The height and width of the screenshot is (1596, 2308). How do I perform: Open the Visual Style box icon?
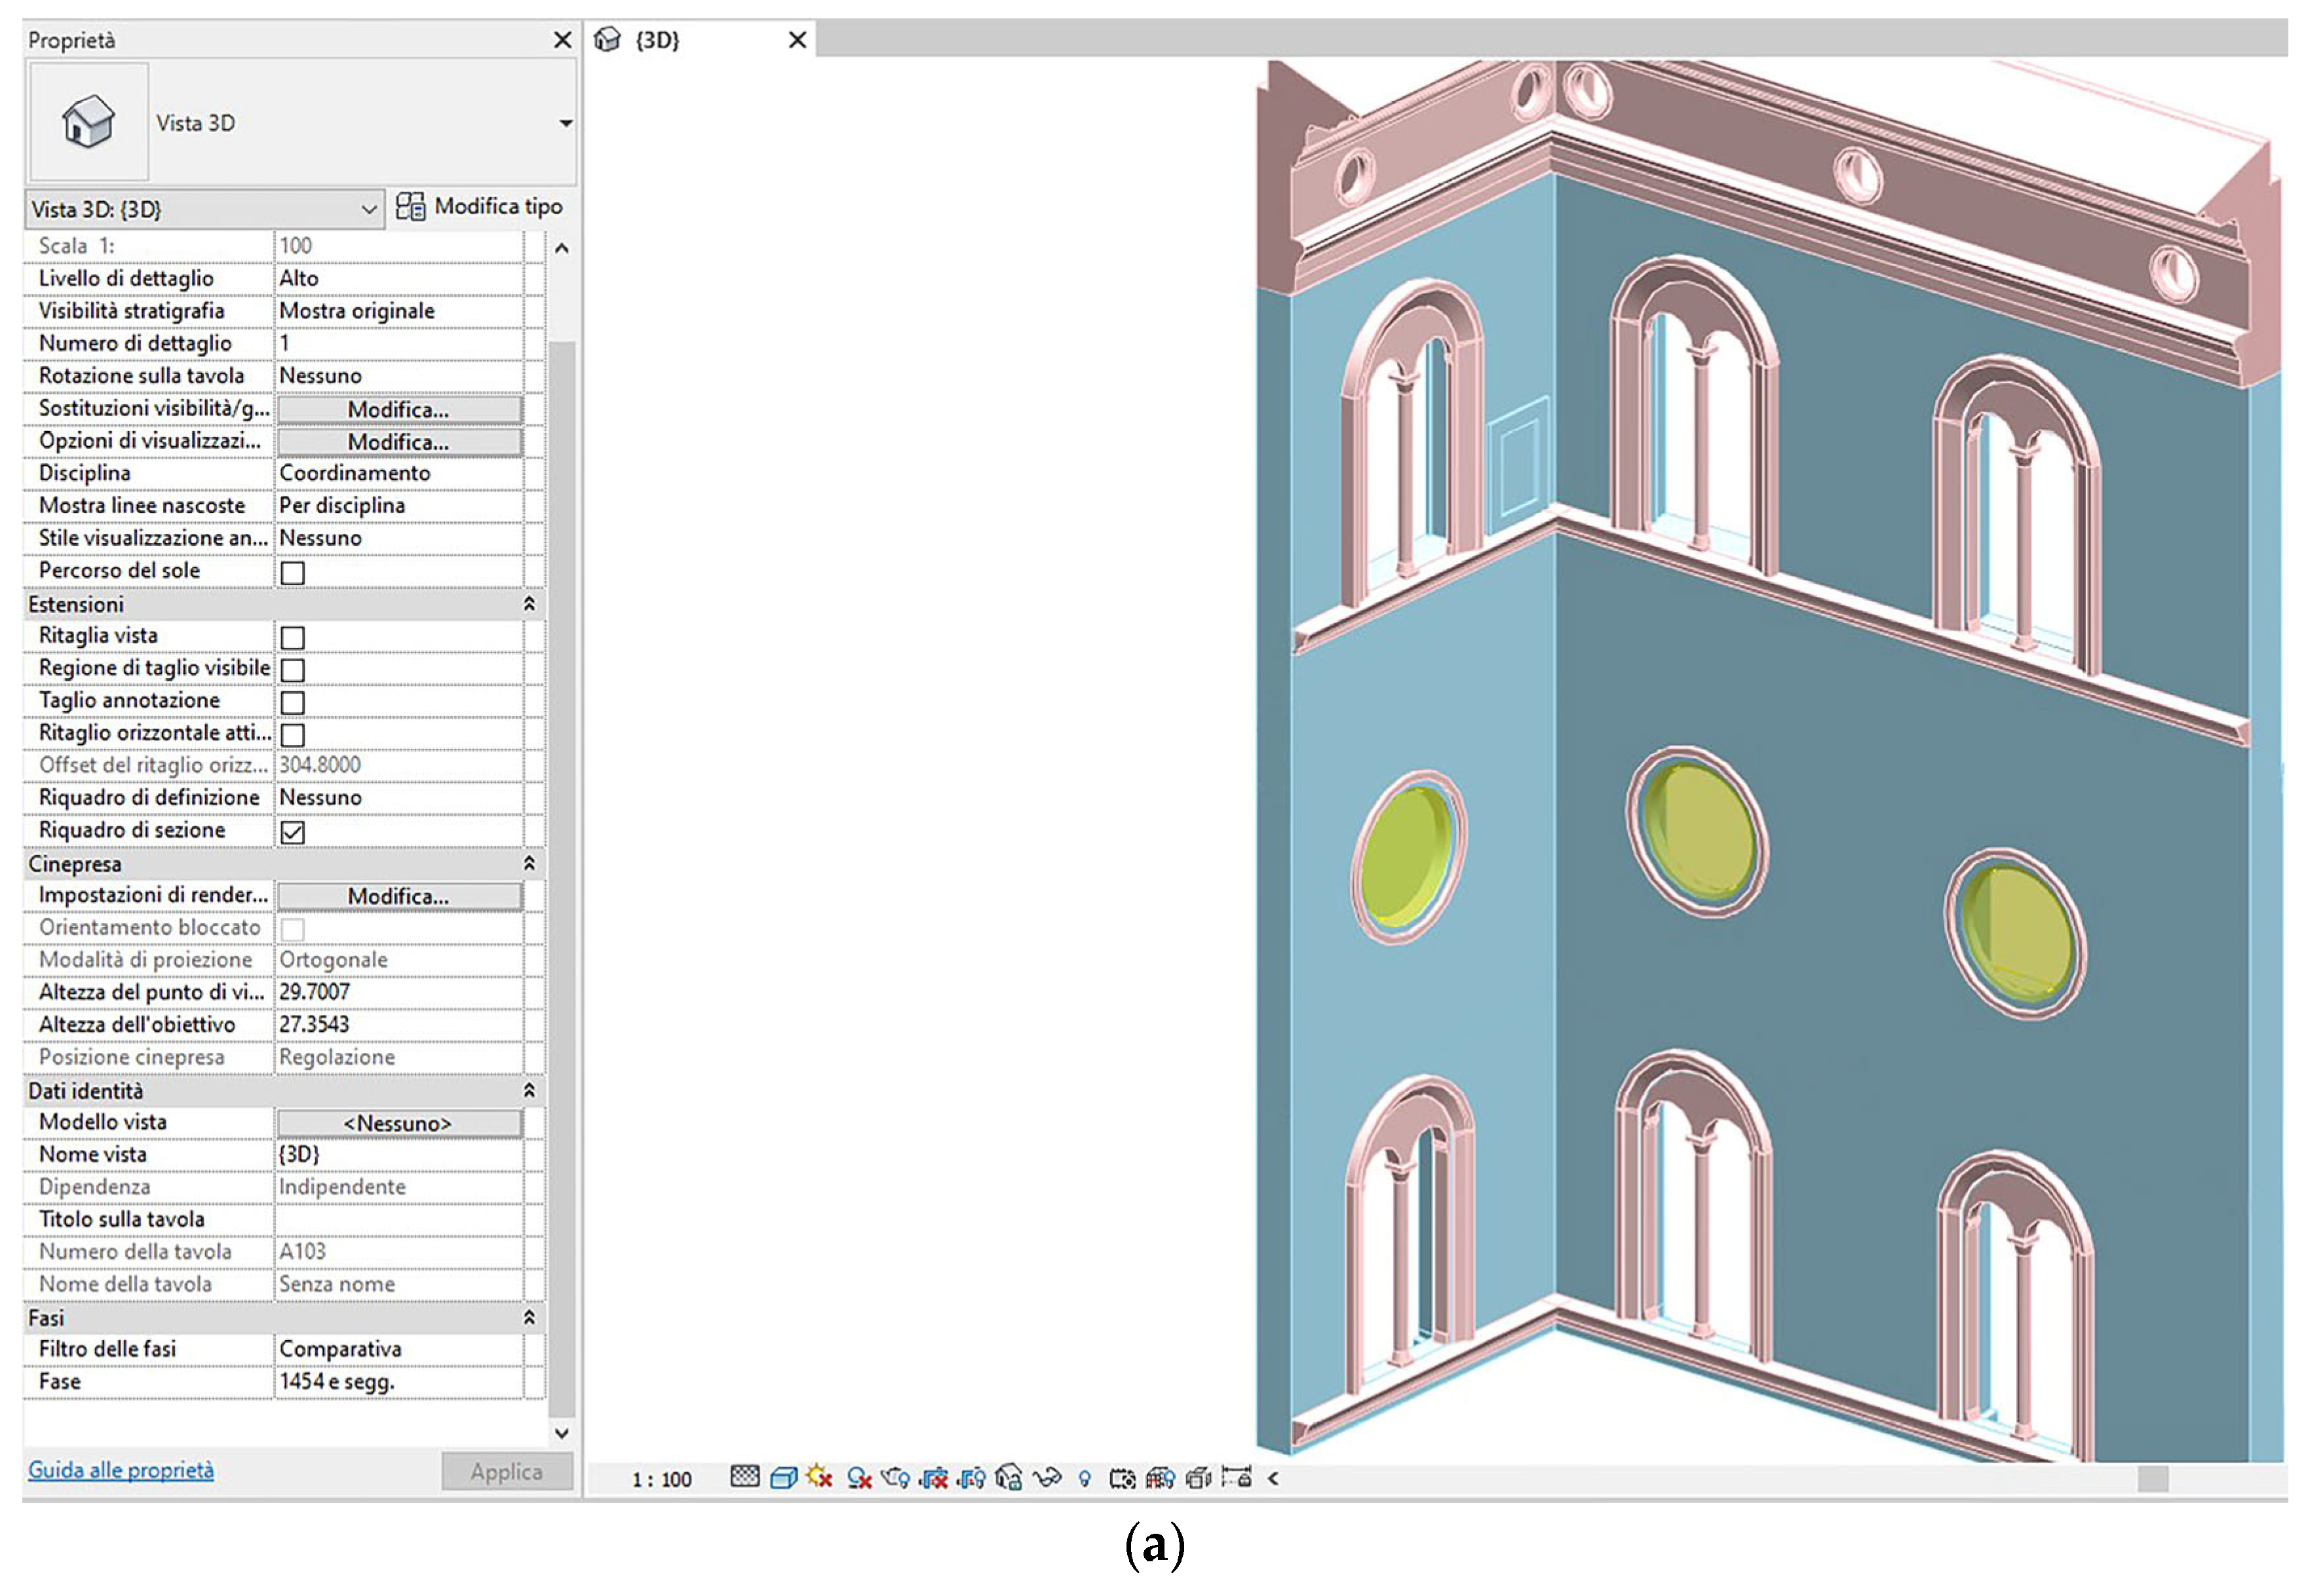pos(783,1477)
